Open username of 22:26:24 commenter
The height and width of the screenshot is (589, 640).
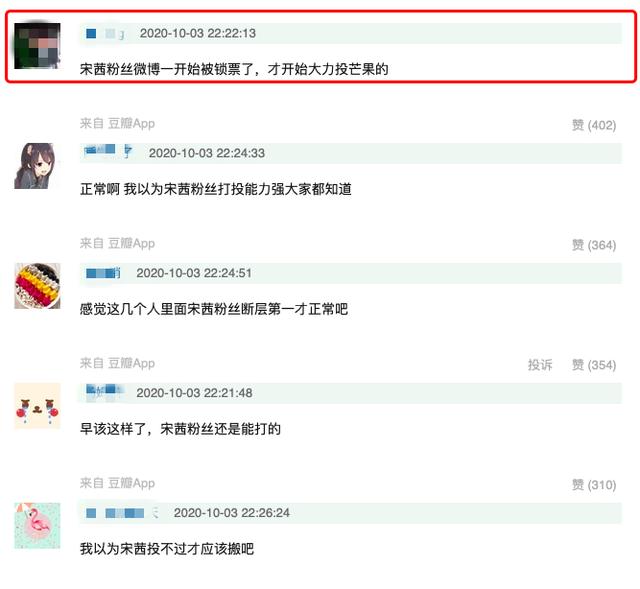click(x=122, y=513)
